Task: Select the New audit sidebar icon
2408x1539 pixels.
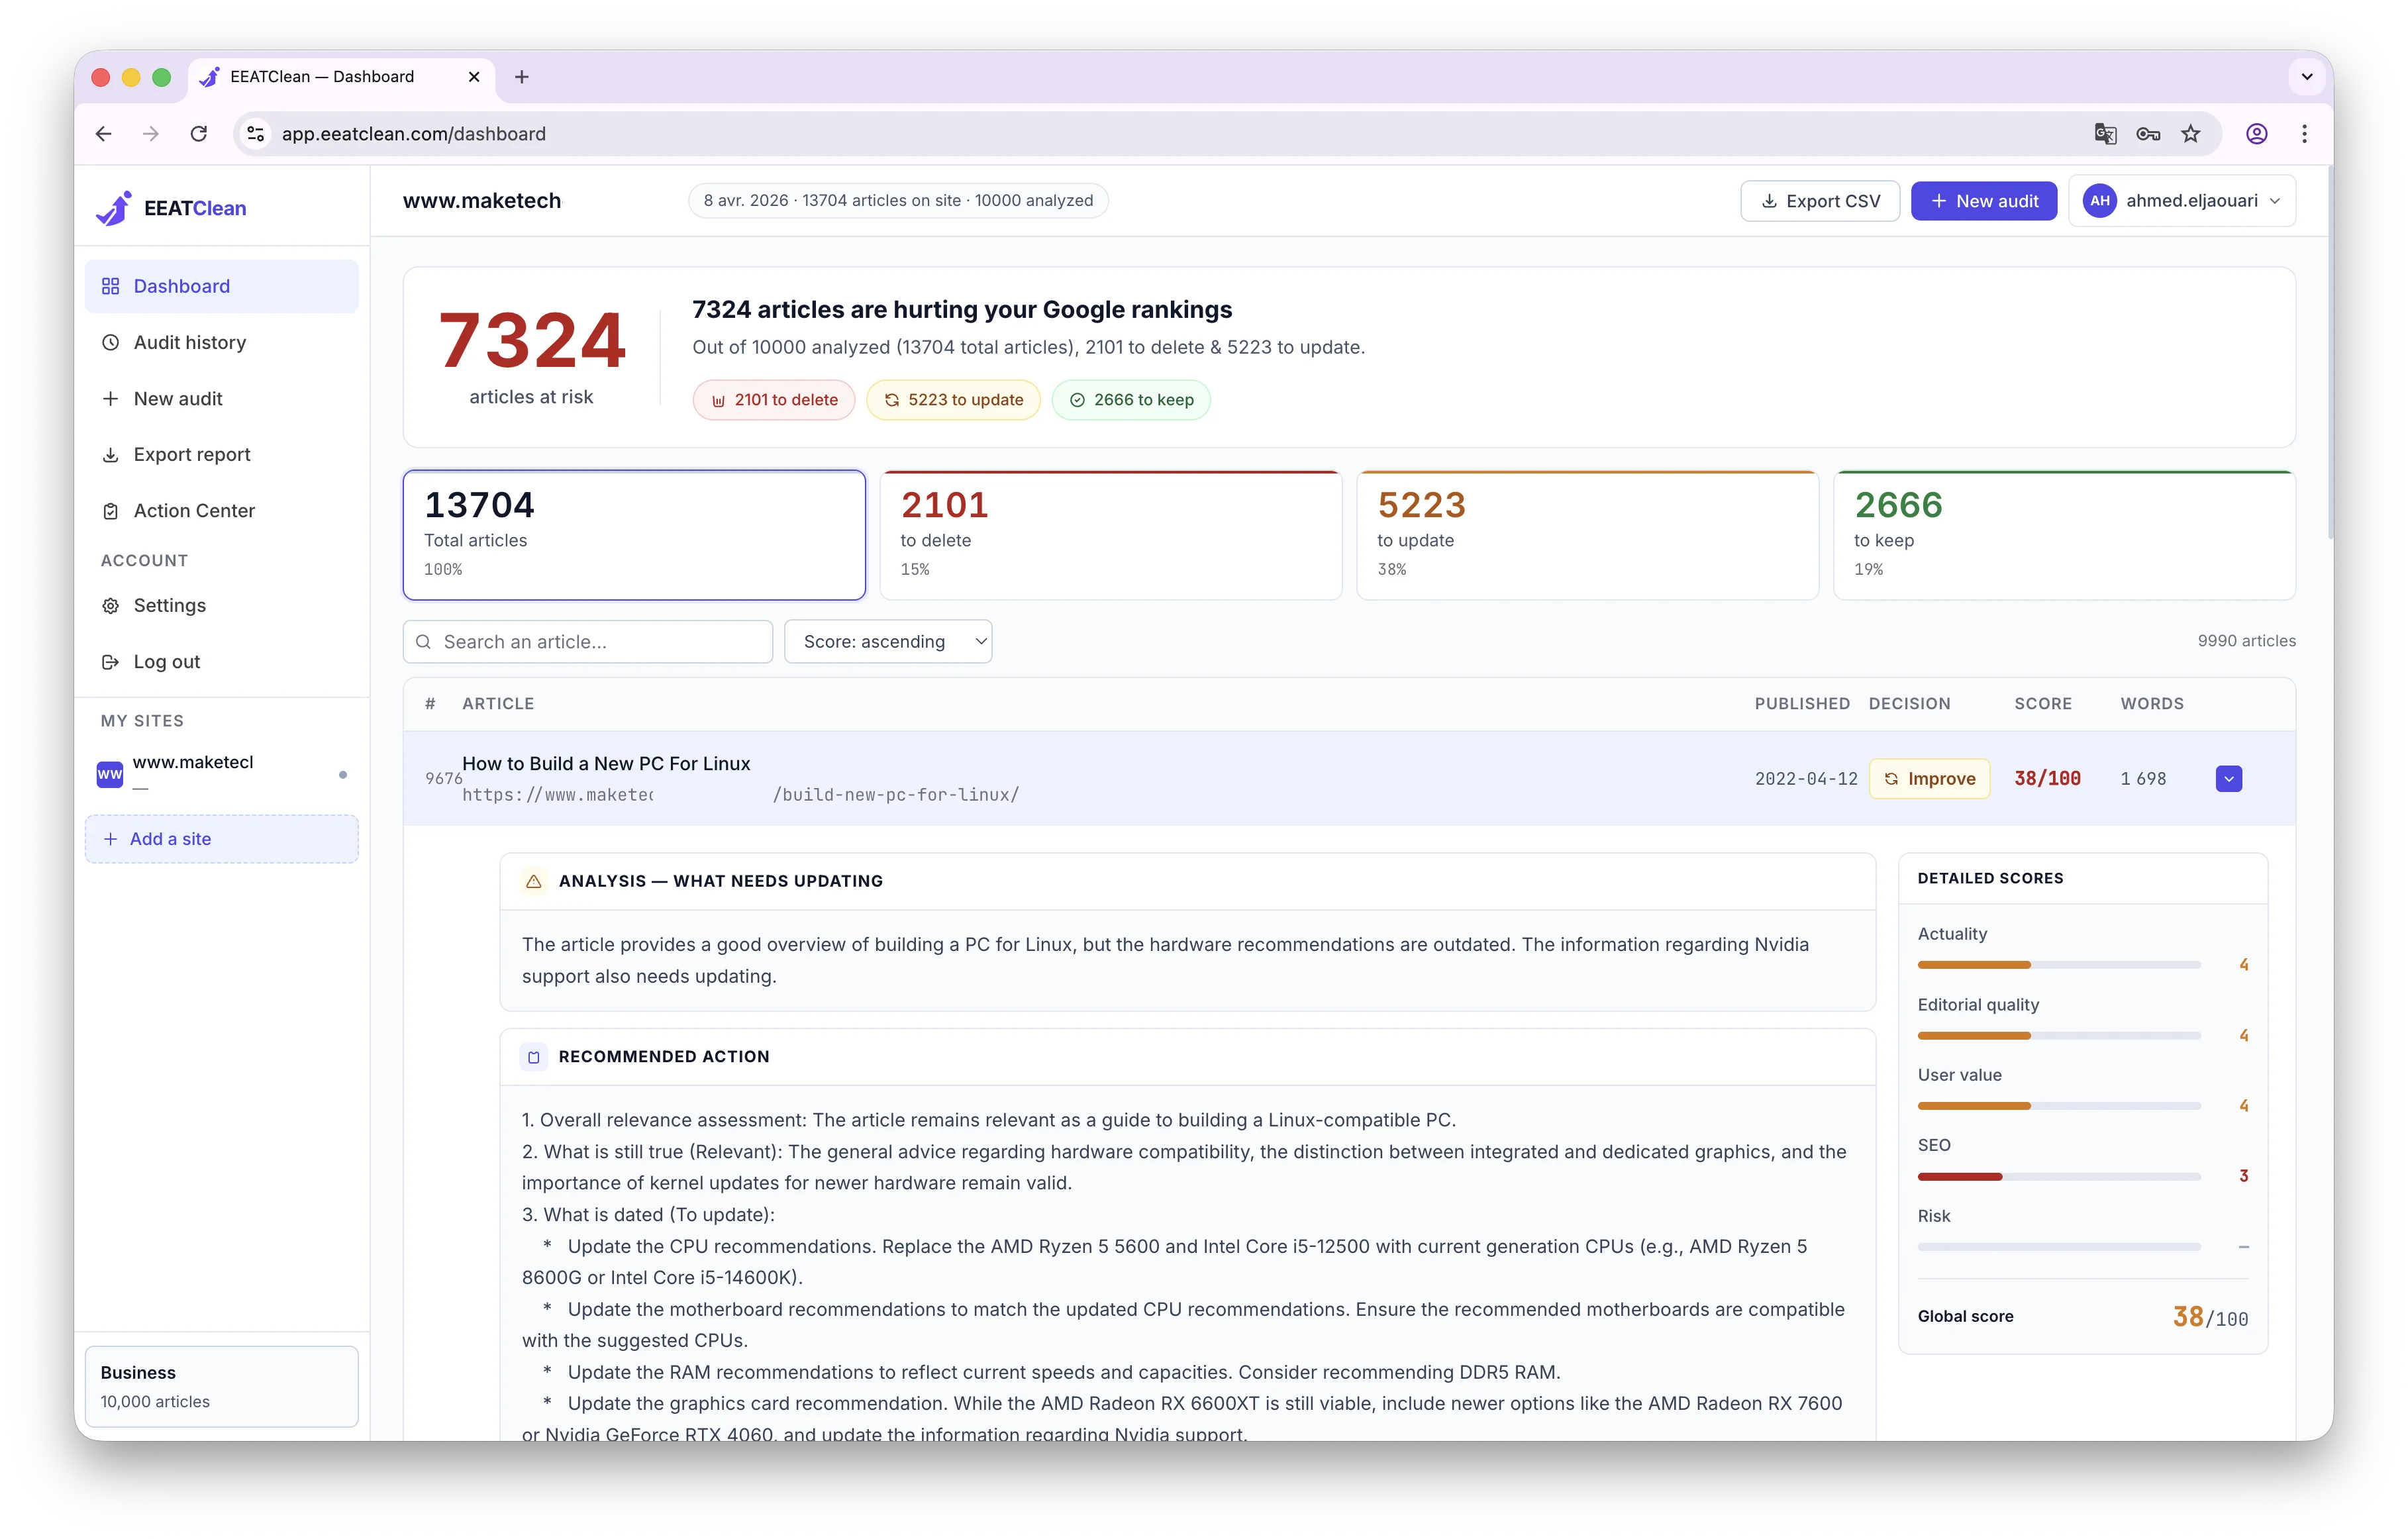Action: [111, 398]
